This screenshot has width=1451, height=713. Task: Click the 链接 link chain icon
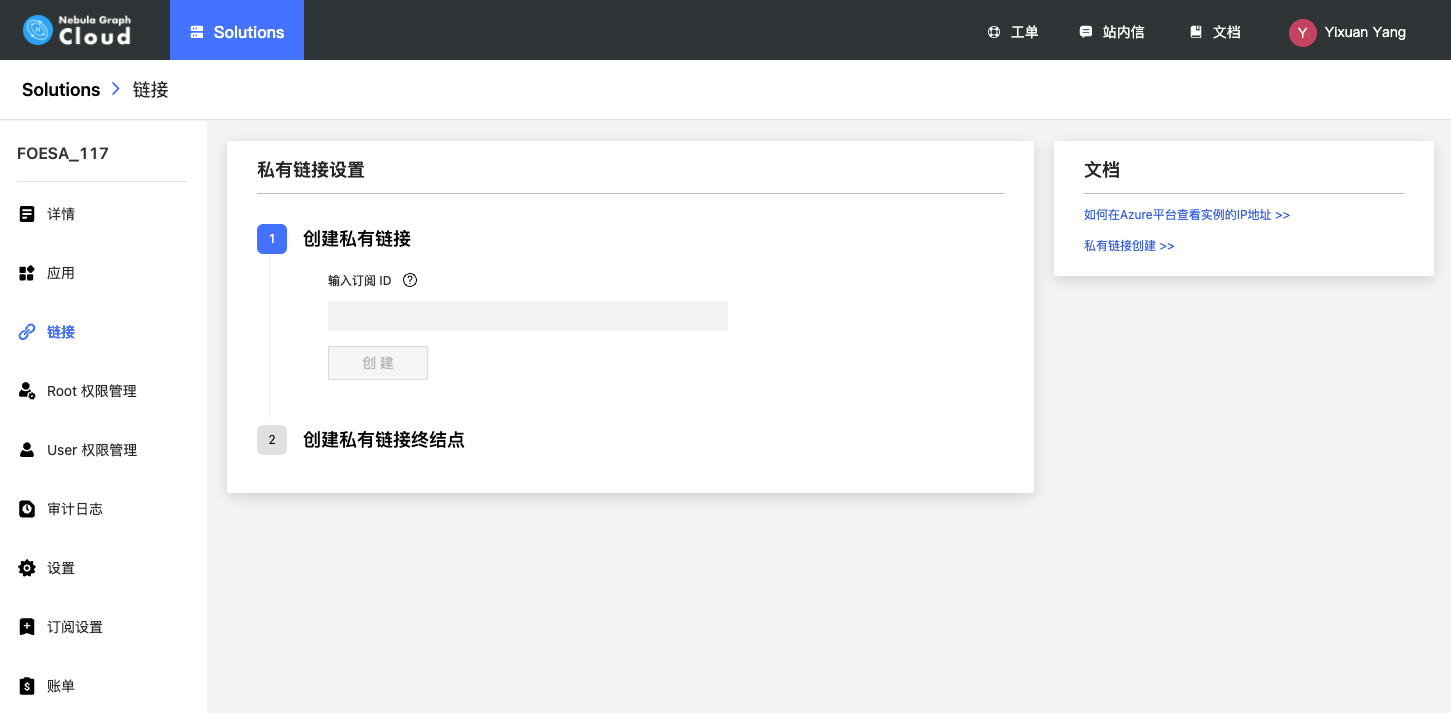click(x=27, y=332)
